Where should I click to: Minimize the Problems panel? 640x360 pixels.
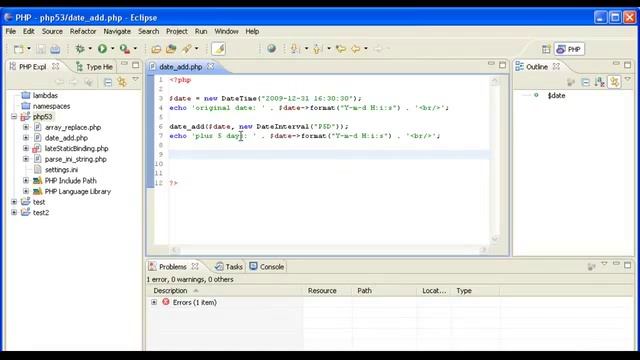click(x=616, y=264)
